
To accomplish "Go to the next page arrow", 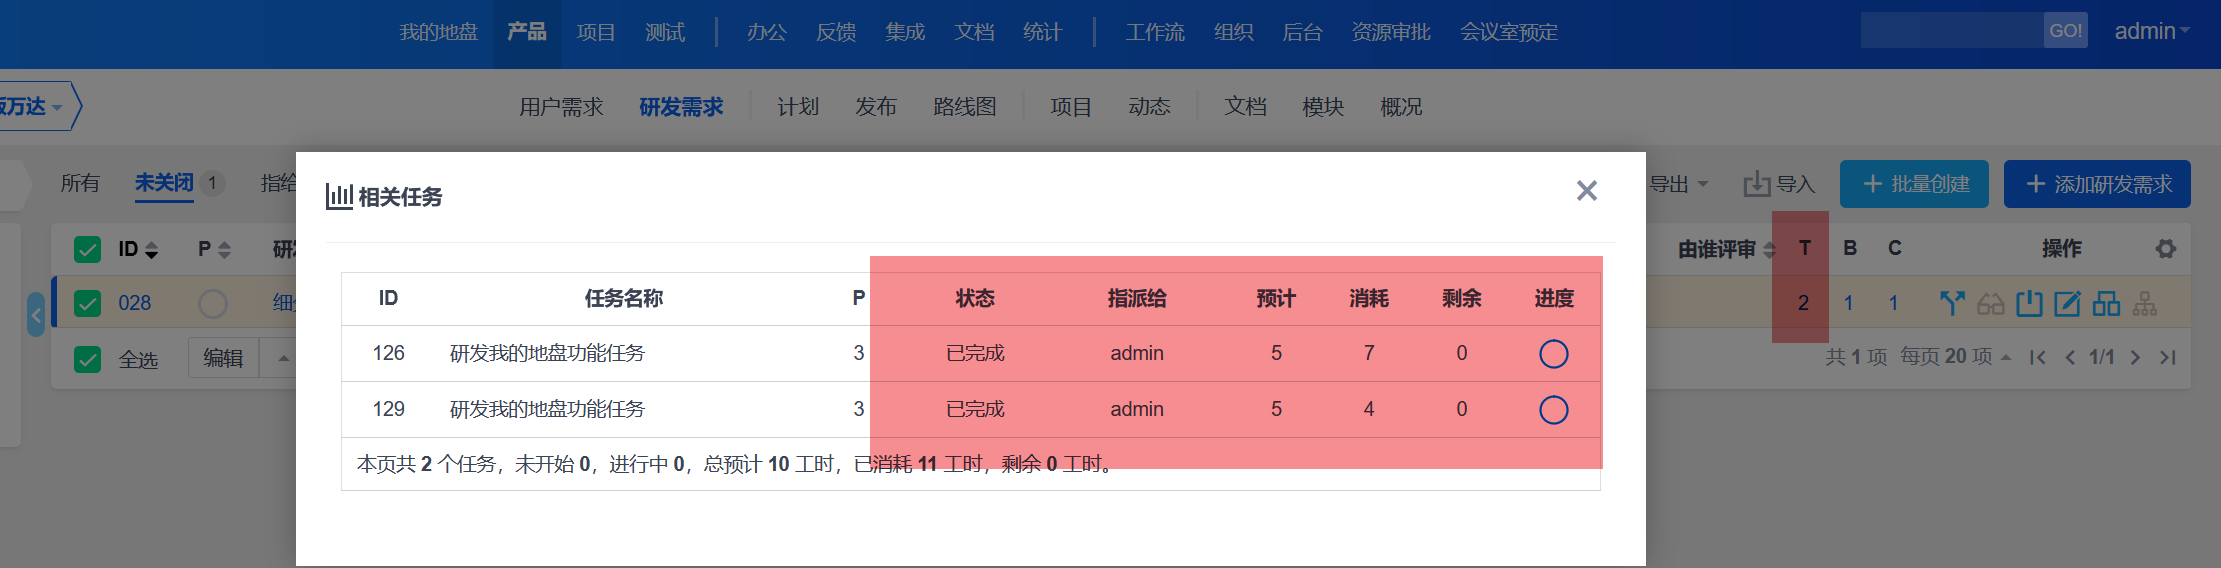I will (x=2135, y=357).
